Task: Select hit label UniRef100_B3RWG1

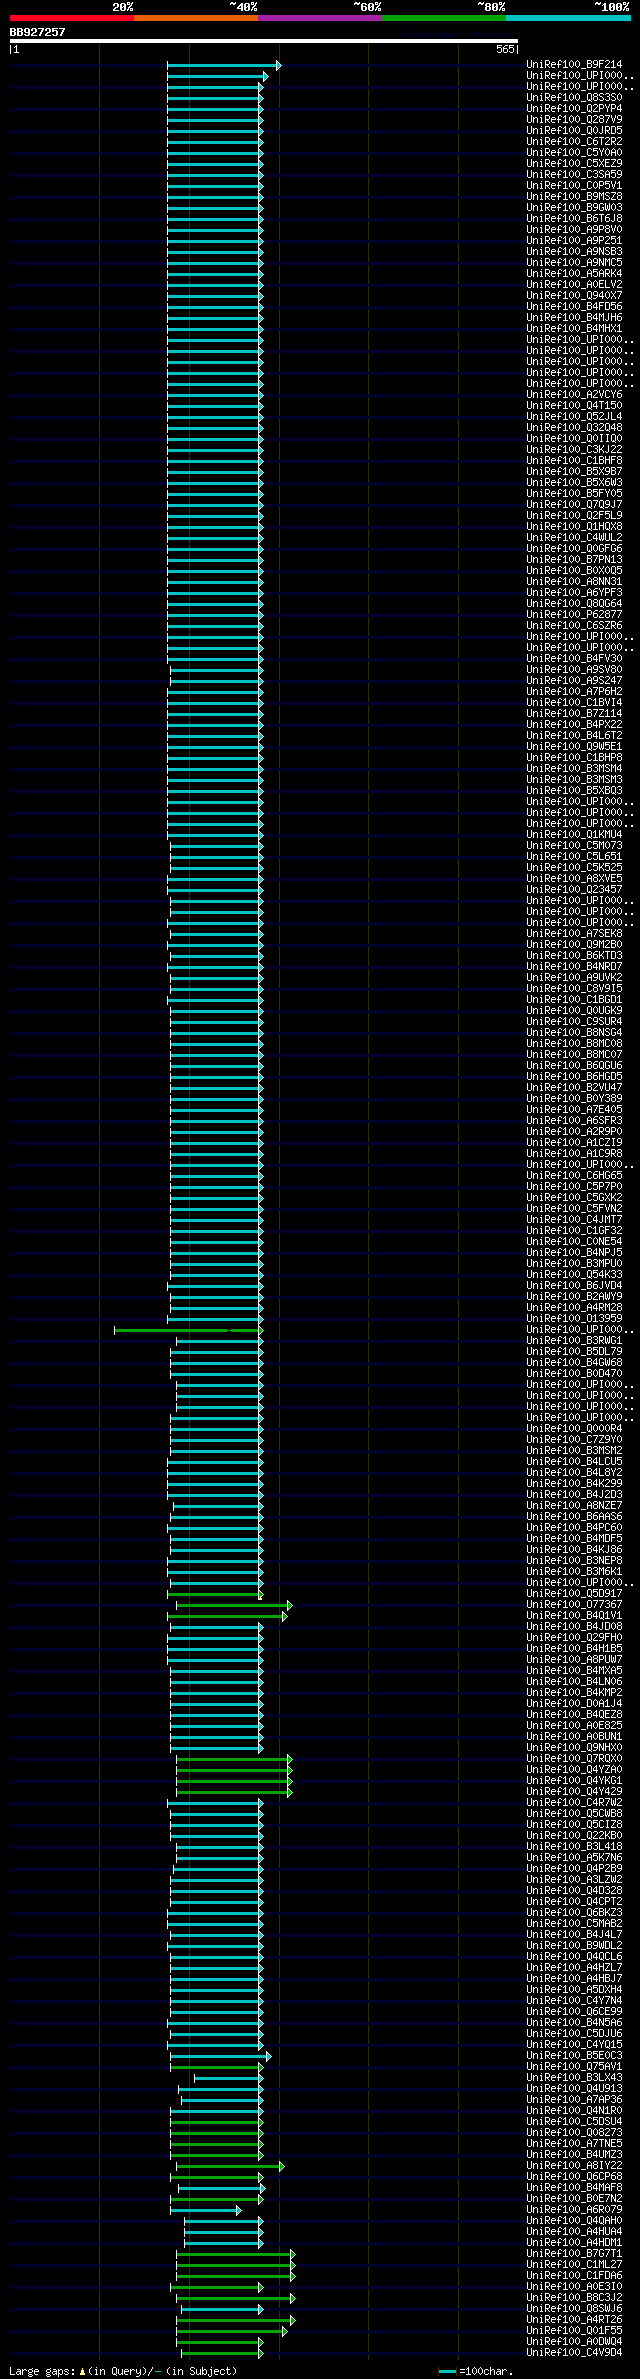Action: pyautogui.click(x=574, y=1341)
